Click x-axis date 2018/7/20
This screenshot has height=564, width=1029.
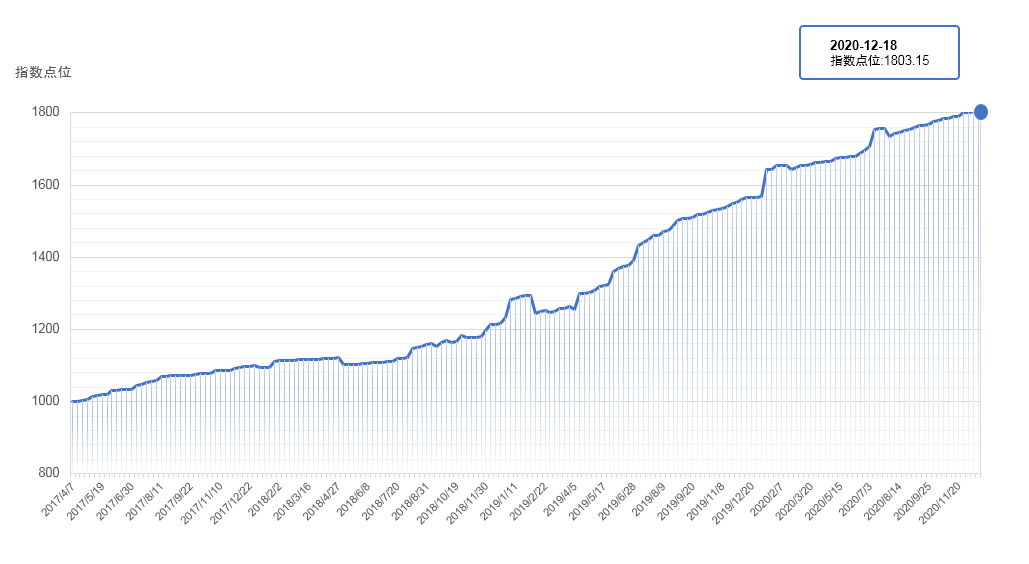click(x=381, y=502)
